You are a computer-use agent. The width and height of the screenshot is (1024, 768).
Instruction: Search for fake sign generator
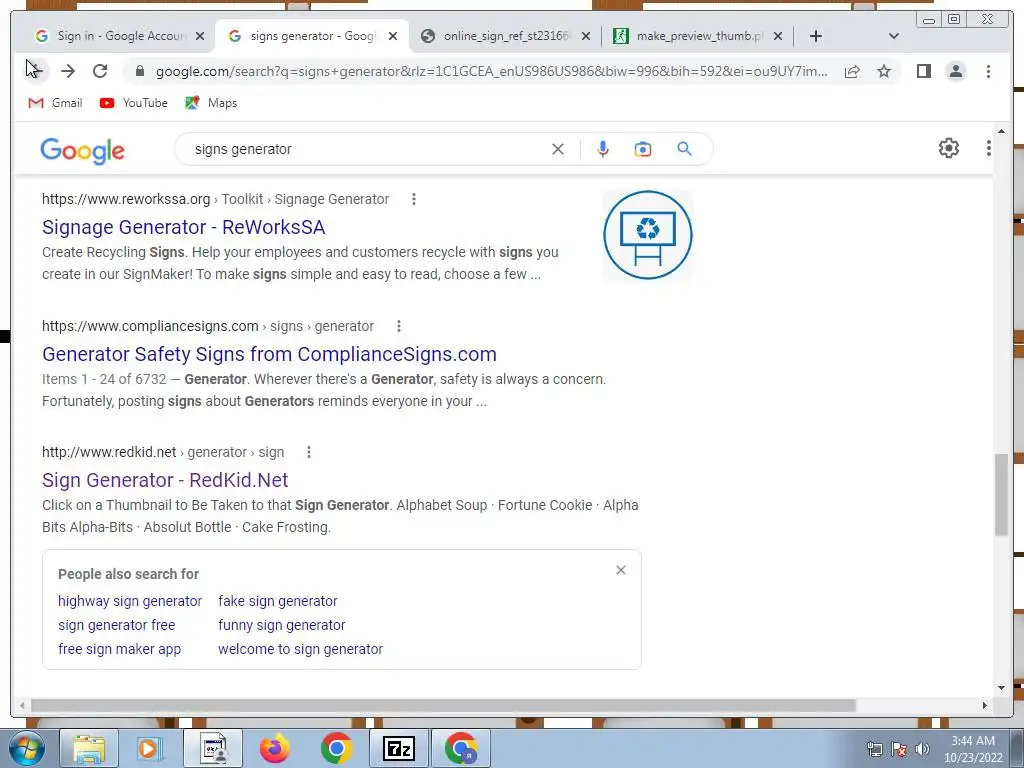[x=278, y=601]
